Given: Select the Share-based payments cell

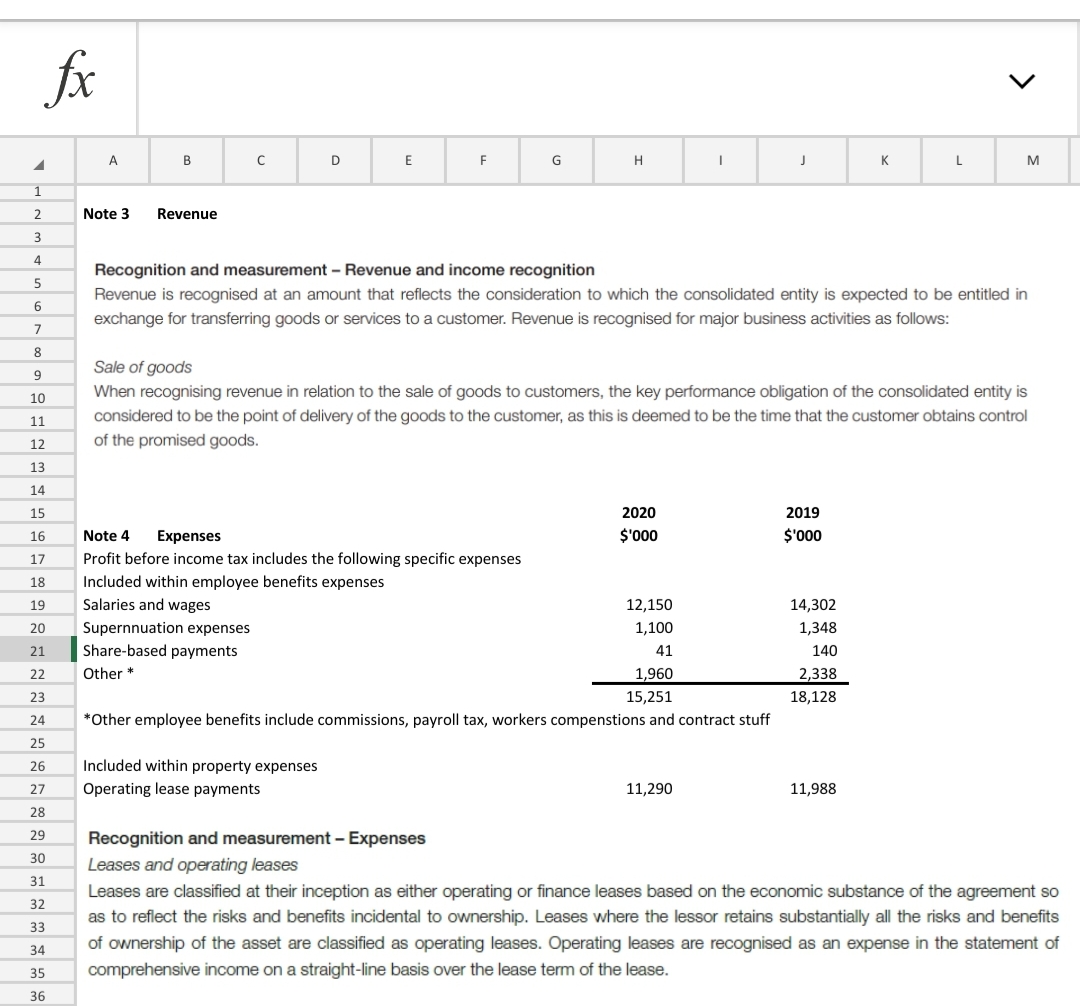Looking at the screenshot, I should 160,650.
